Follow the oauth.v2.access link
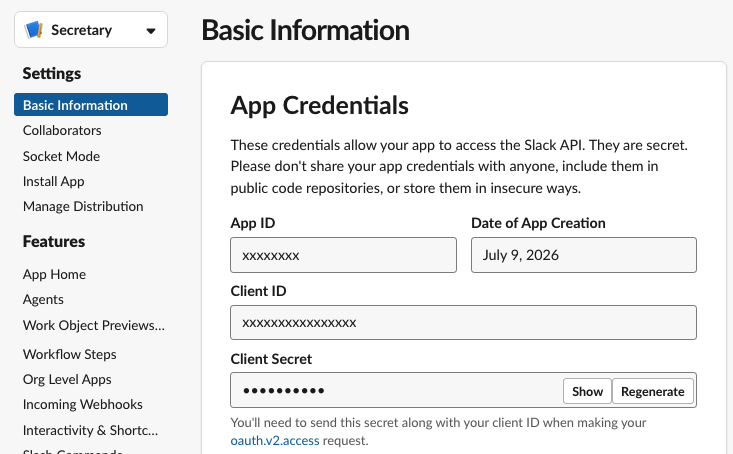Viewport: 733px width, 454px height. 275,440
